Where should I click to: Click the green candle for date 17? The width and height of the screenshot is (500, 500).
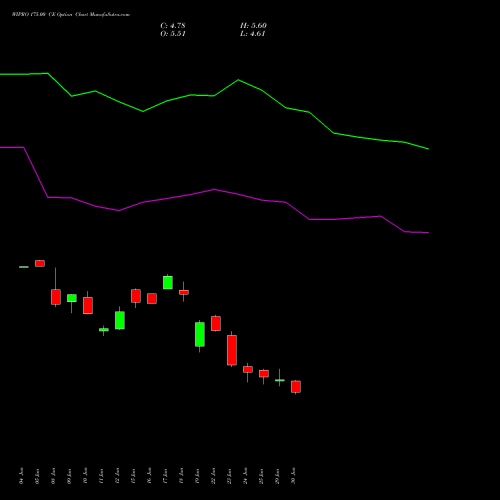(x=168, y=282)
